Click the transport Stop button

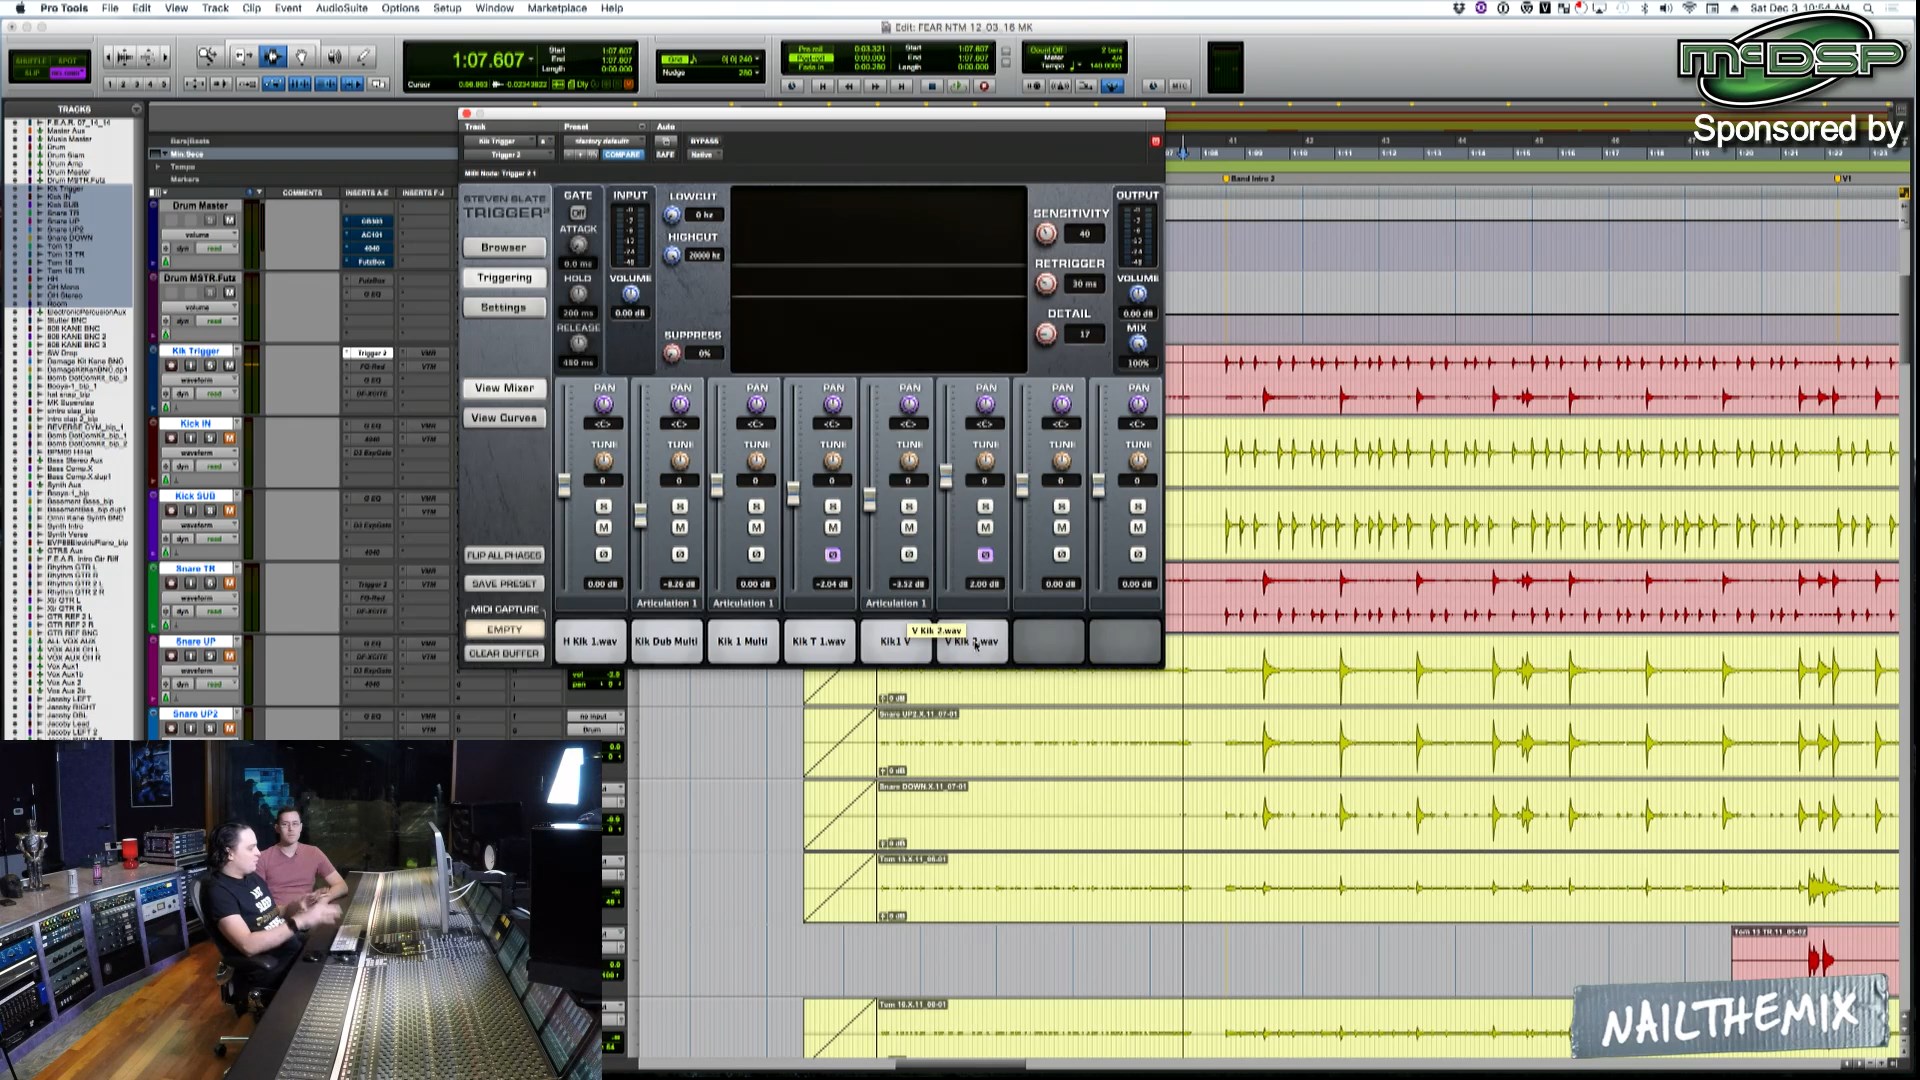point(932,86)
